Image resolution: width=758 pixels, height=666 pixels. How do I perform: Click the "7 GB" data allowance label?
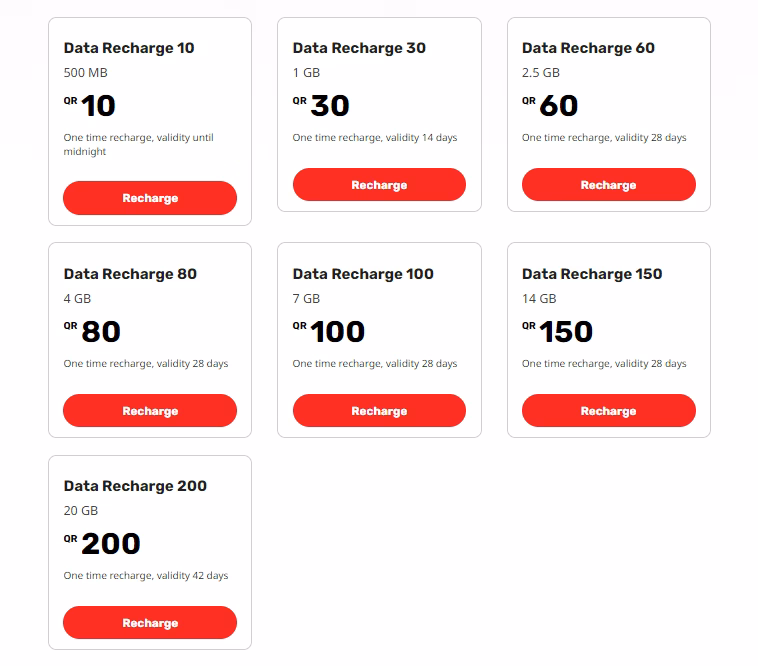pyautogui.click(x=306, y=298)
